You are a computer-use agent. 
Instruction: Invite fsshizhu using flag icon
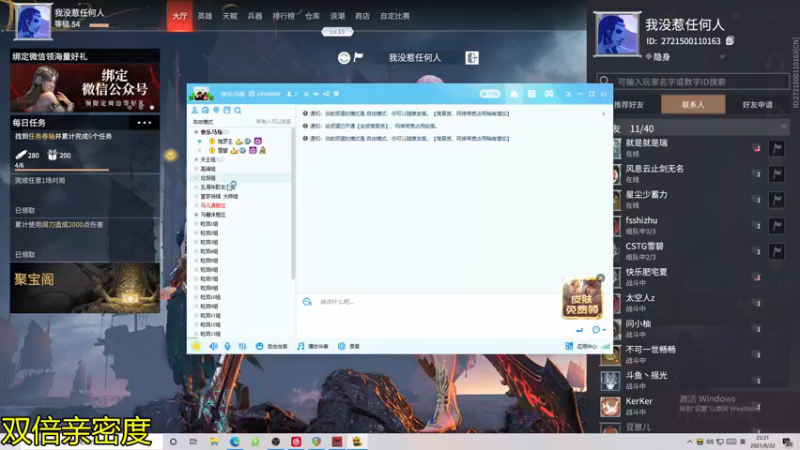click(777, 226)
